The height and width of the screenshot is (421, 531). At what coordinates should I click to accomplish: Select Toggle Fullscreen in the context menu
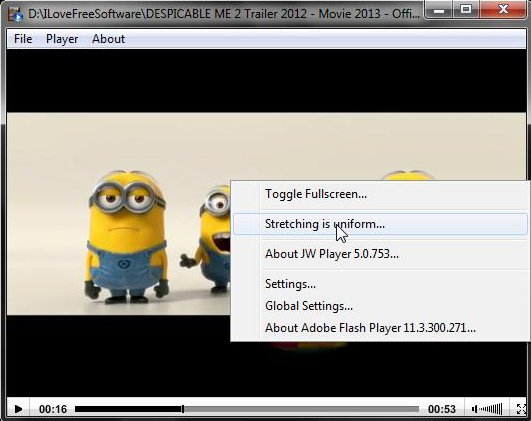coord(379,194)
